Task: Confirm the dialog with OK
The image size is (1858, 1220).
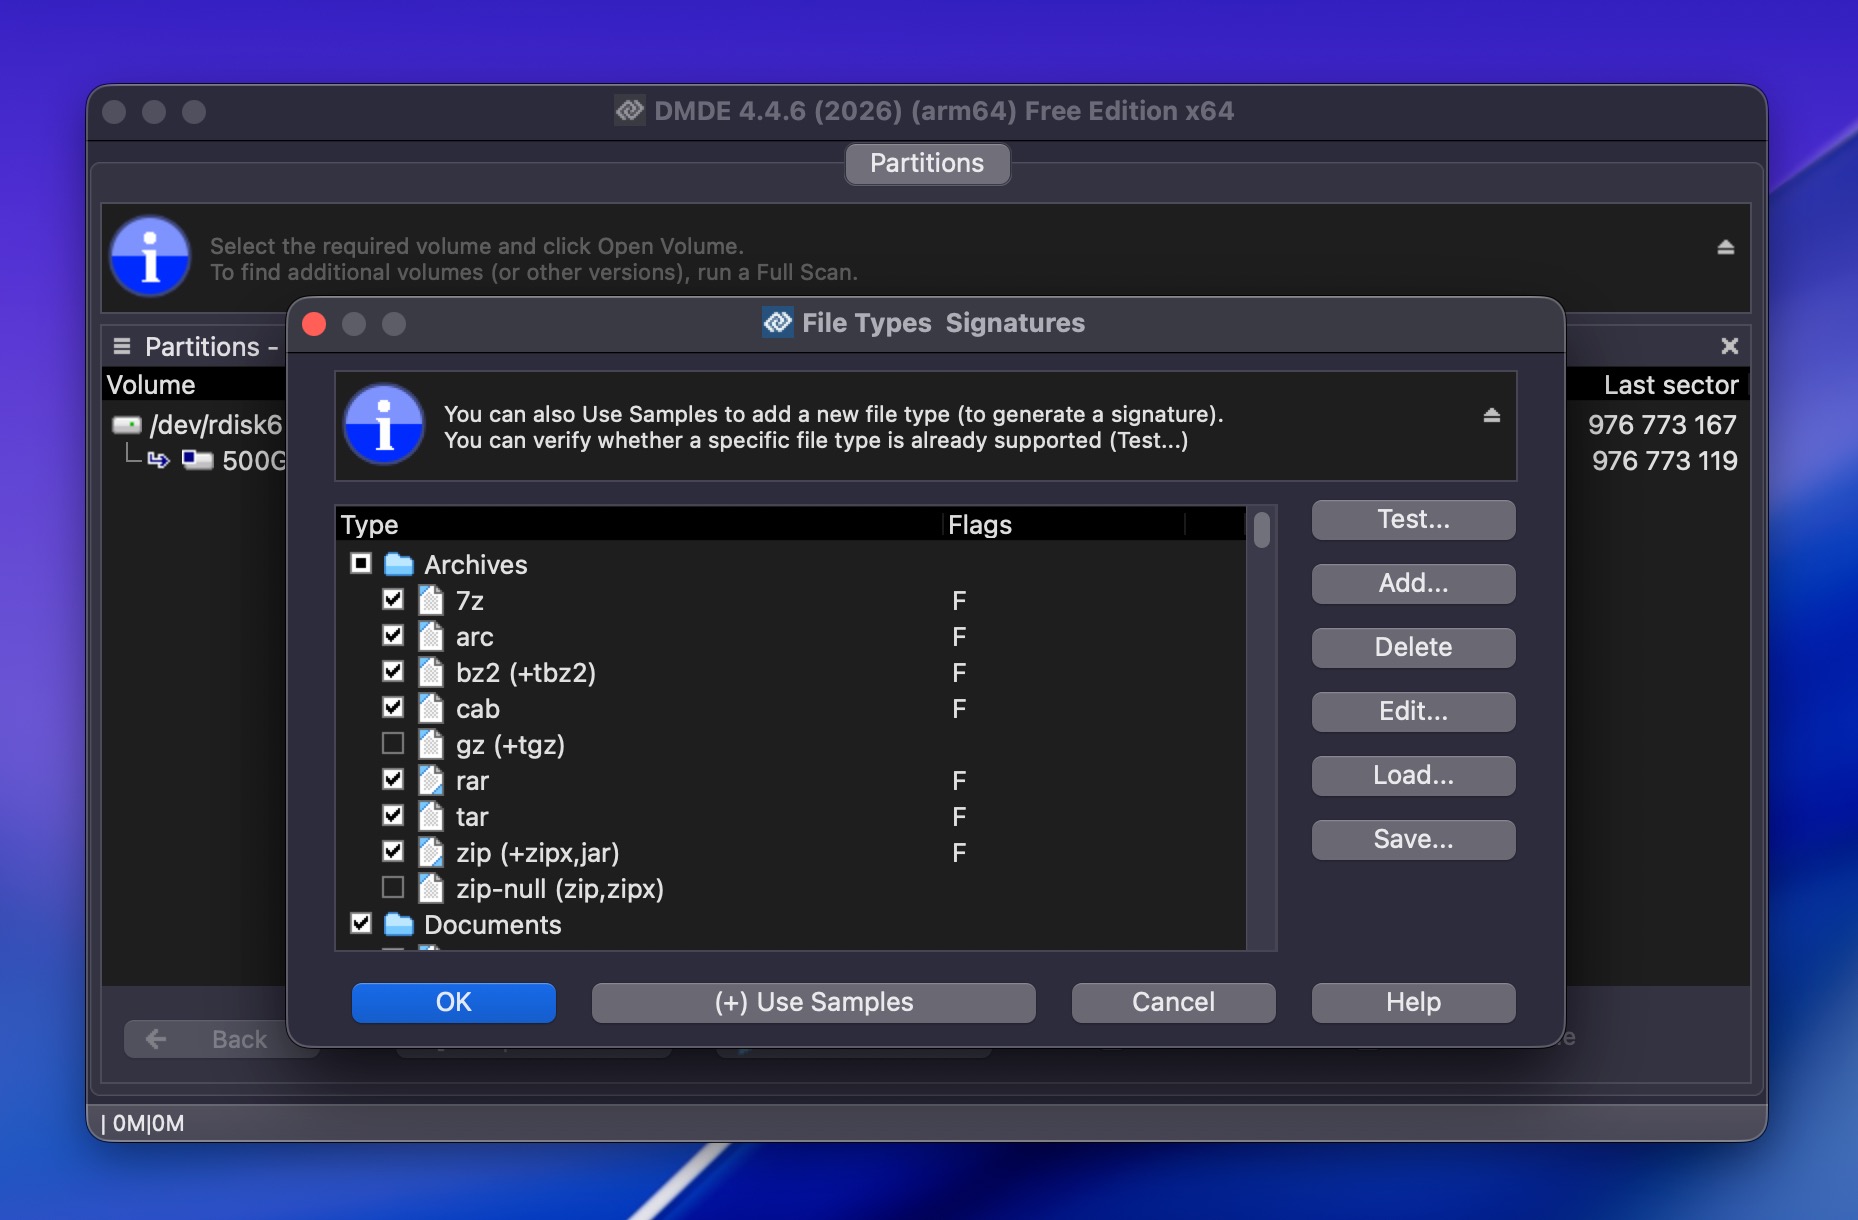Action: 453,1002
